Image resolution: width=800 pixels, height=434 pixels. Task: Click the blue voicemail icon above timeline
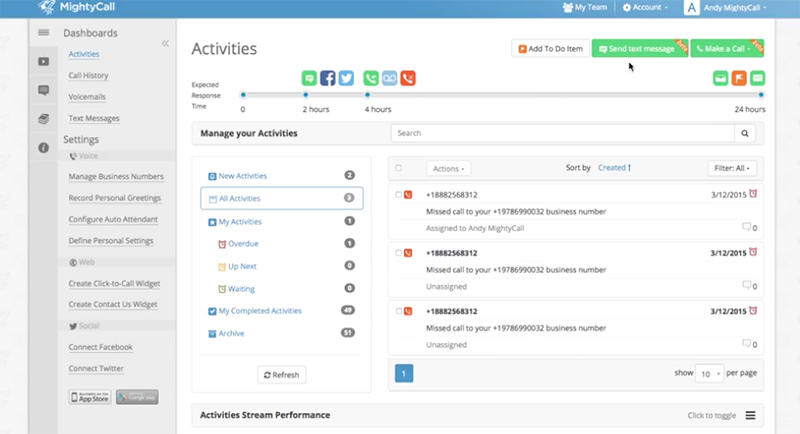click(390, 78)
